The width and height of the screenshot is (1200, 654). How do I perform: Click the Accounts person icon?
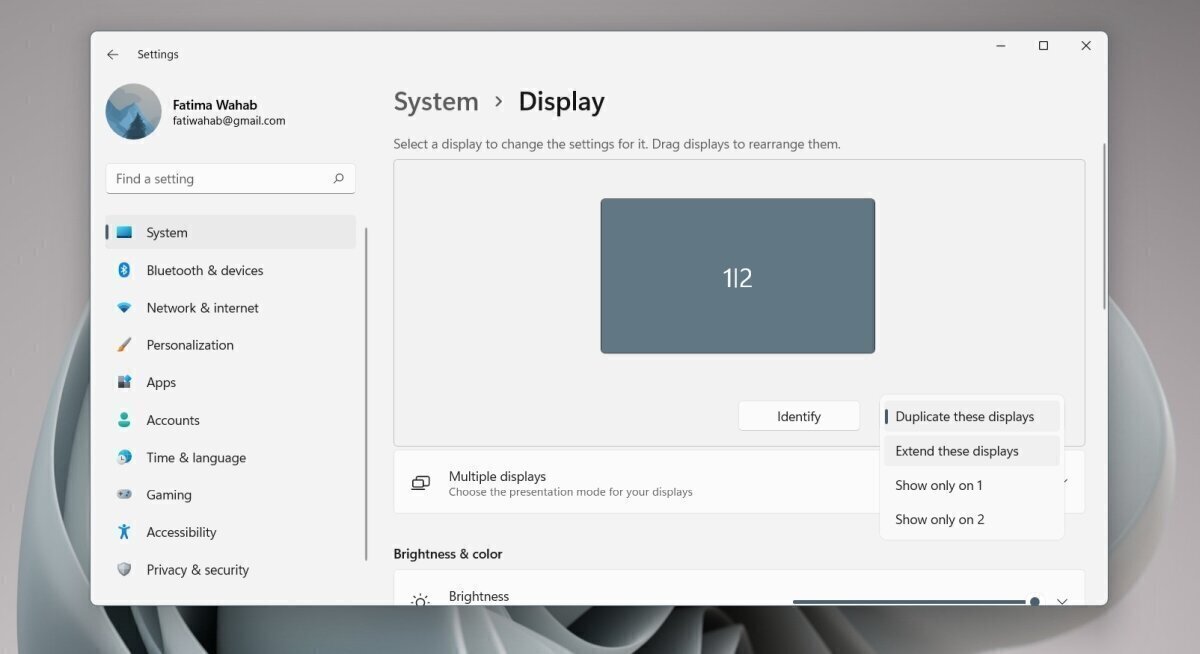[124, 420]
